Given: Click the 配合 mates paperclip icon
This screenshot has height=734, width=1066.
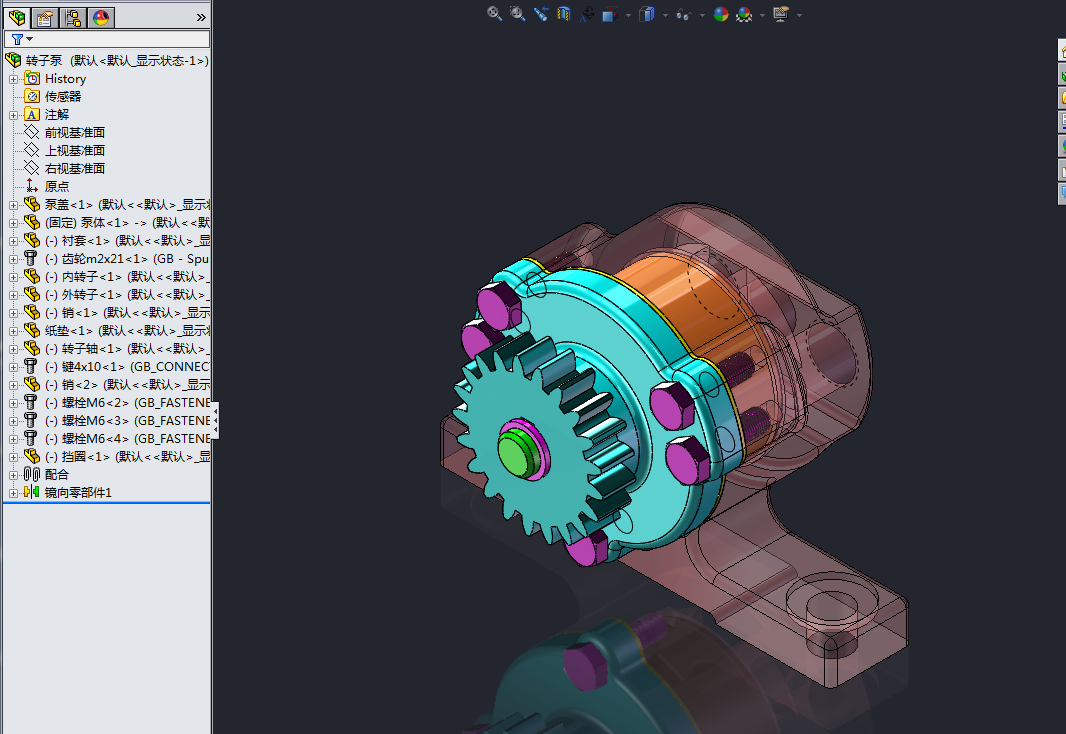Looking at the screenshot, I should pos(31,474).
